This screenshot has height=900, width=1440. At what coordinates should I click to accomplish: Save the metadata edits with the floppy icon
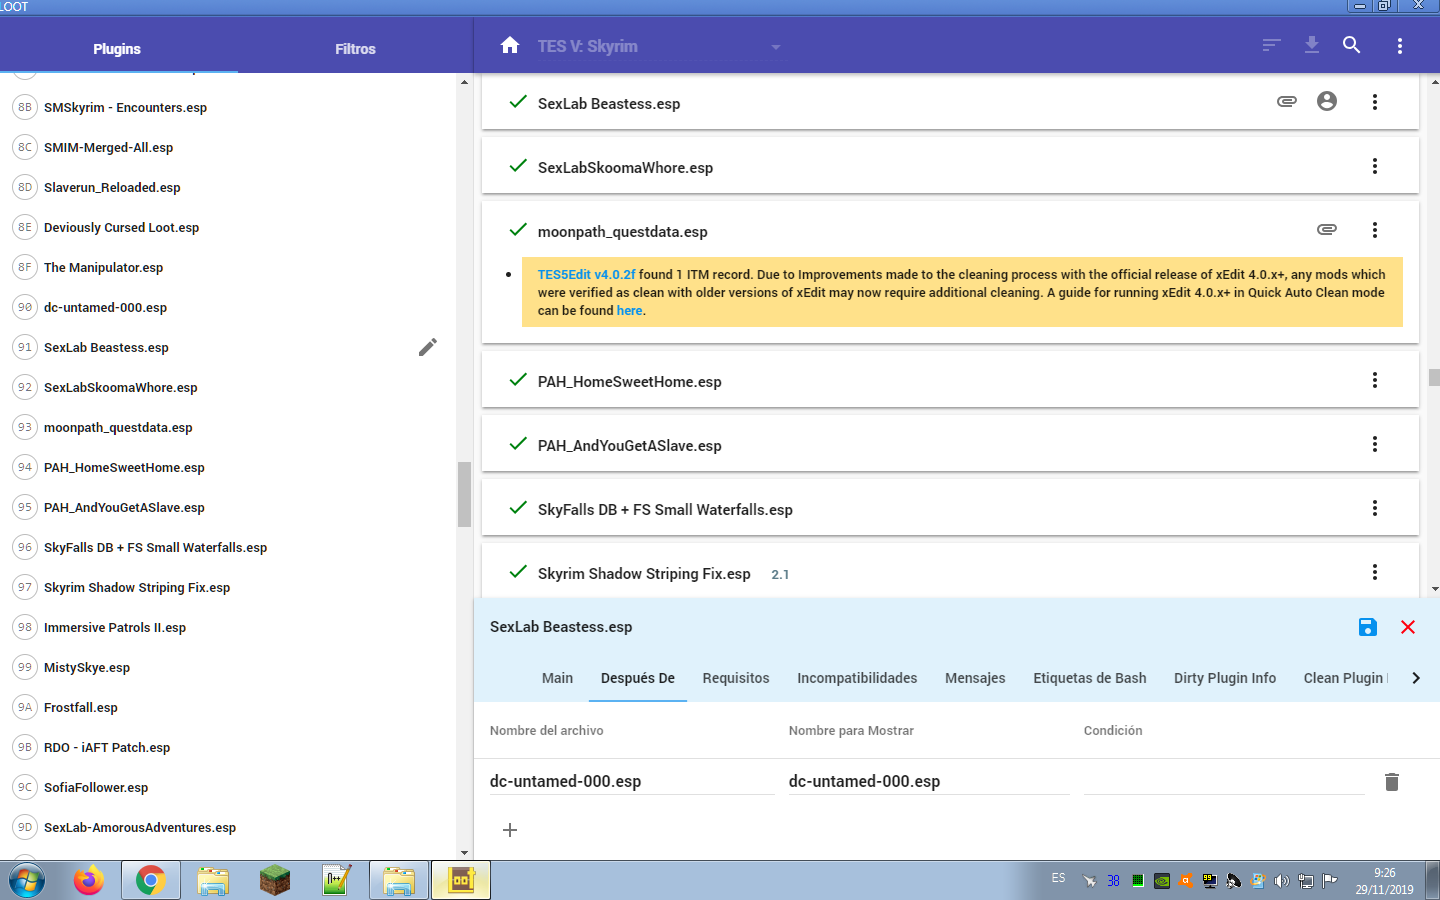[x=1368, y=627]
